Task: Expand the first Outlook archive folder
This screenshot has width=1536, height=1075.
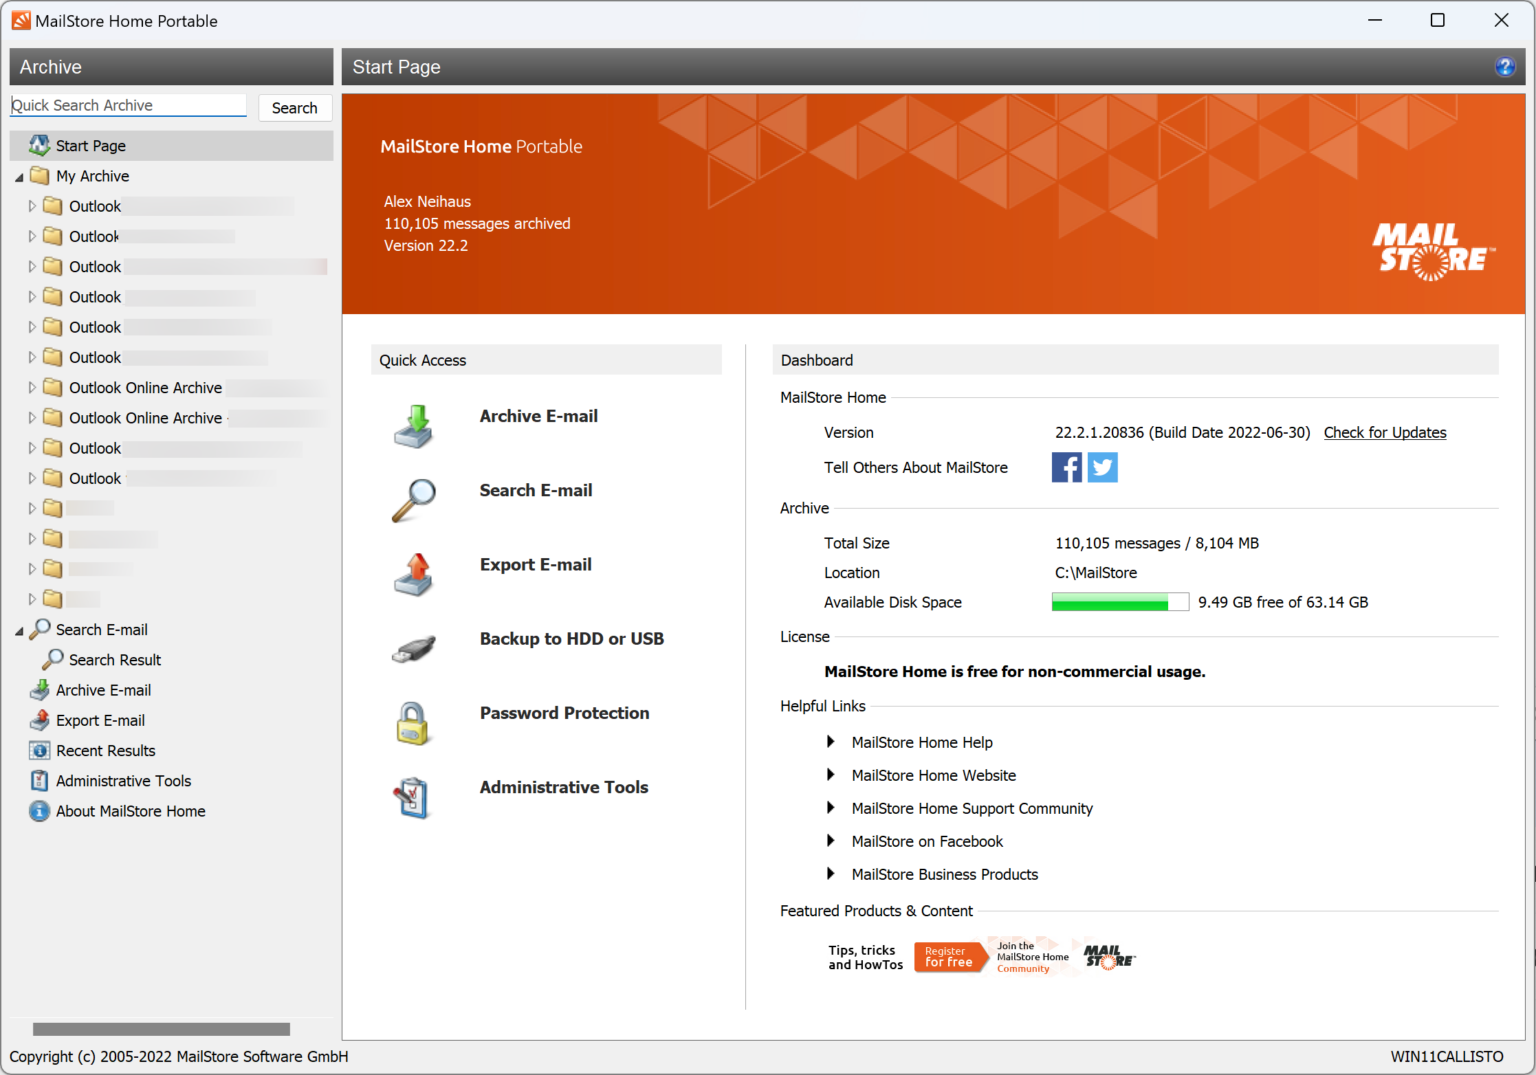Action: 31,206
